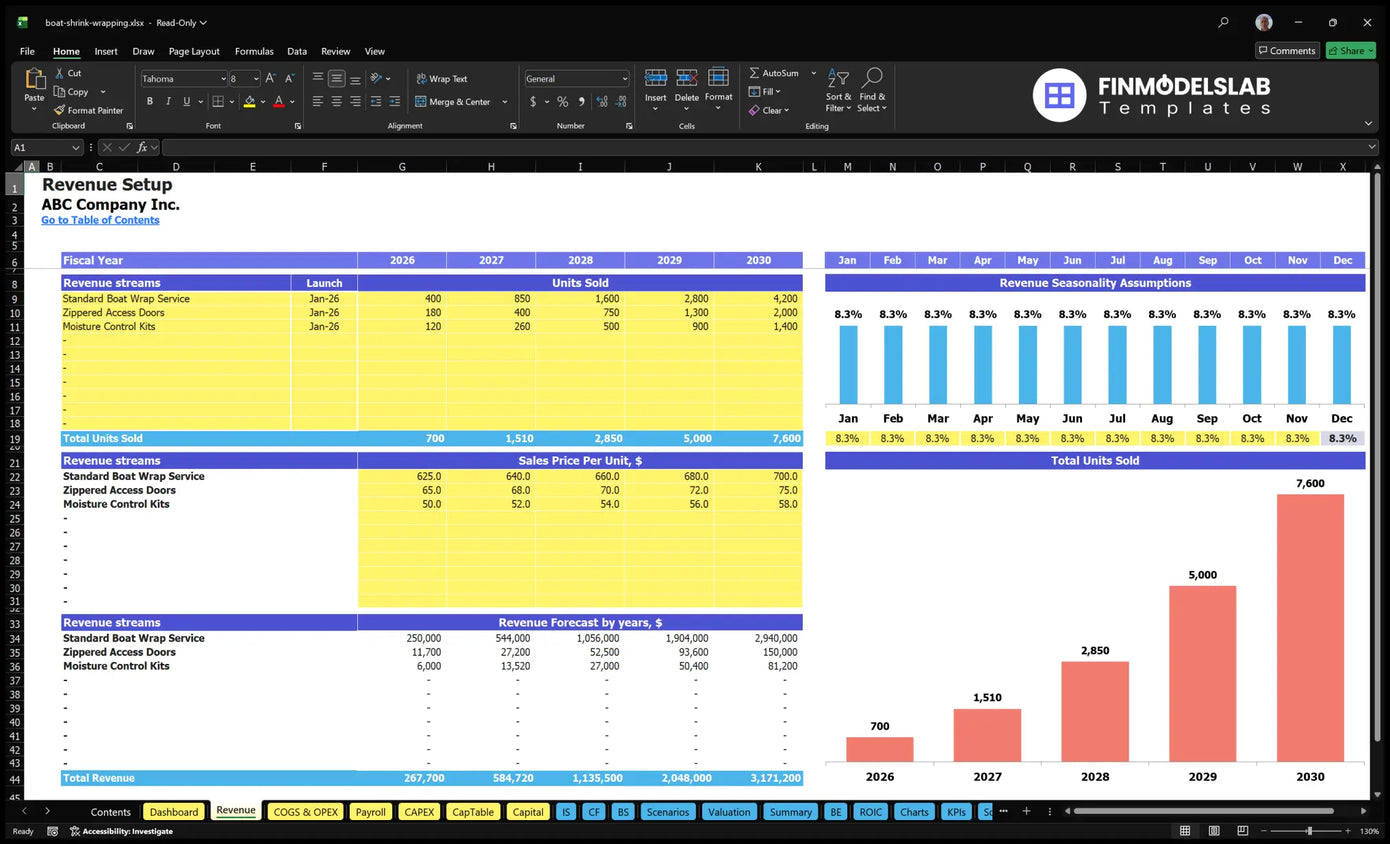Image resolution: width=1390 pixels, height=844 pixels.
Task: Click the Decrease Indent icon
Action: pos(376,101)
